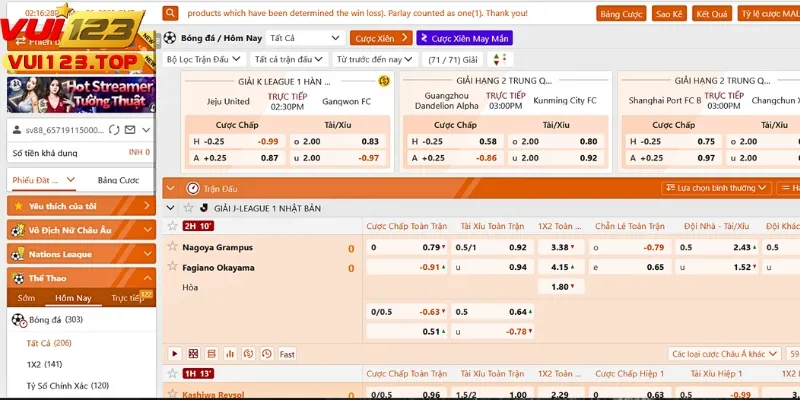Toggle favorite star on 2H 10' match row

172,226
